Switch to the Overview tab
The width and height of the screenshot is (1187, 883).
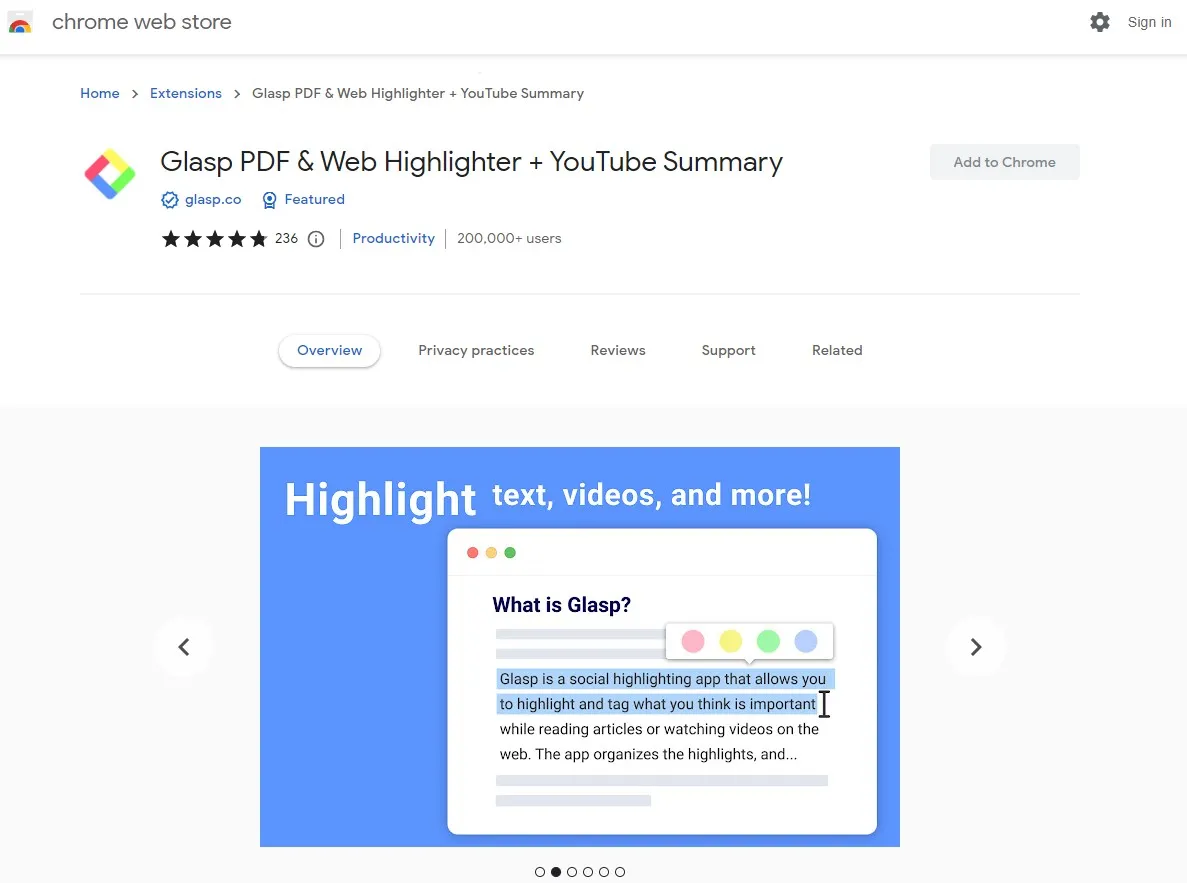(x=329, y=351)
